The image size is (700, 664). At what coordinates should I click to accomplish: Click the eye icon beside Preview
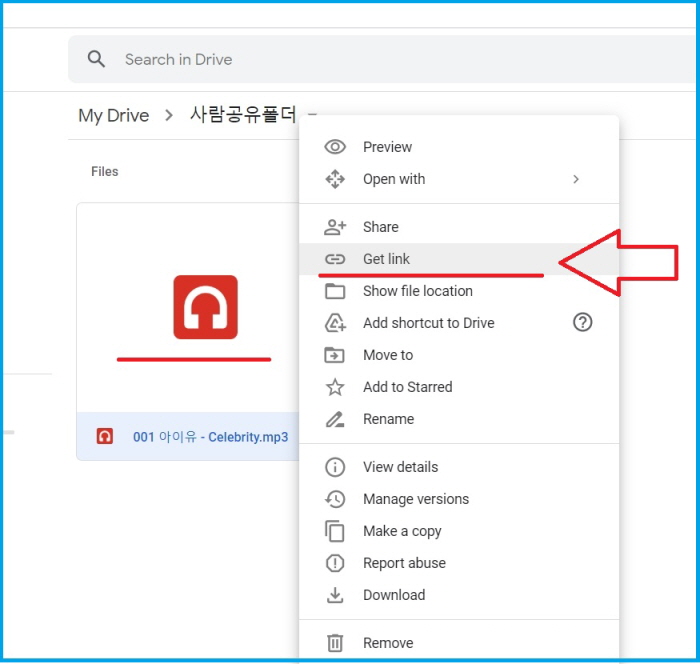click(x=335, y=147)
